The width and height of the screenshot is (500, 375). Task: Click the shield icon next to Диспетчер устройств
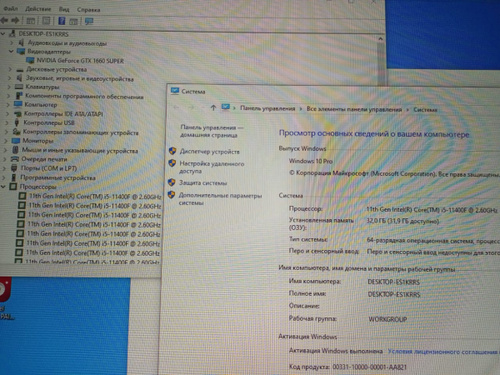(172, 151)
